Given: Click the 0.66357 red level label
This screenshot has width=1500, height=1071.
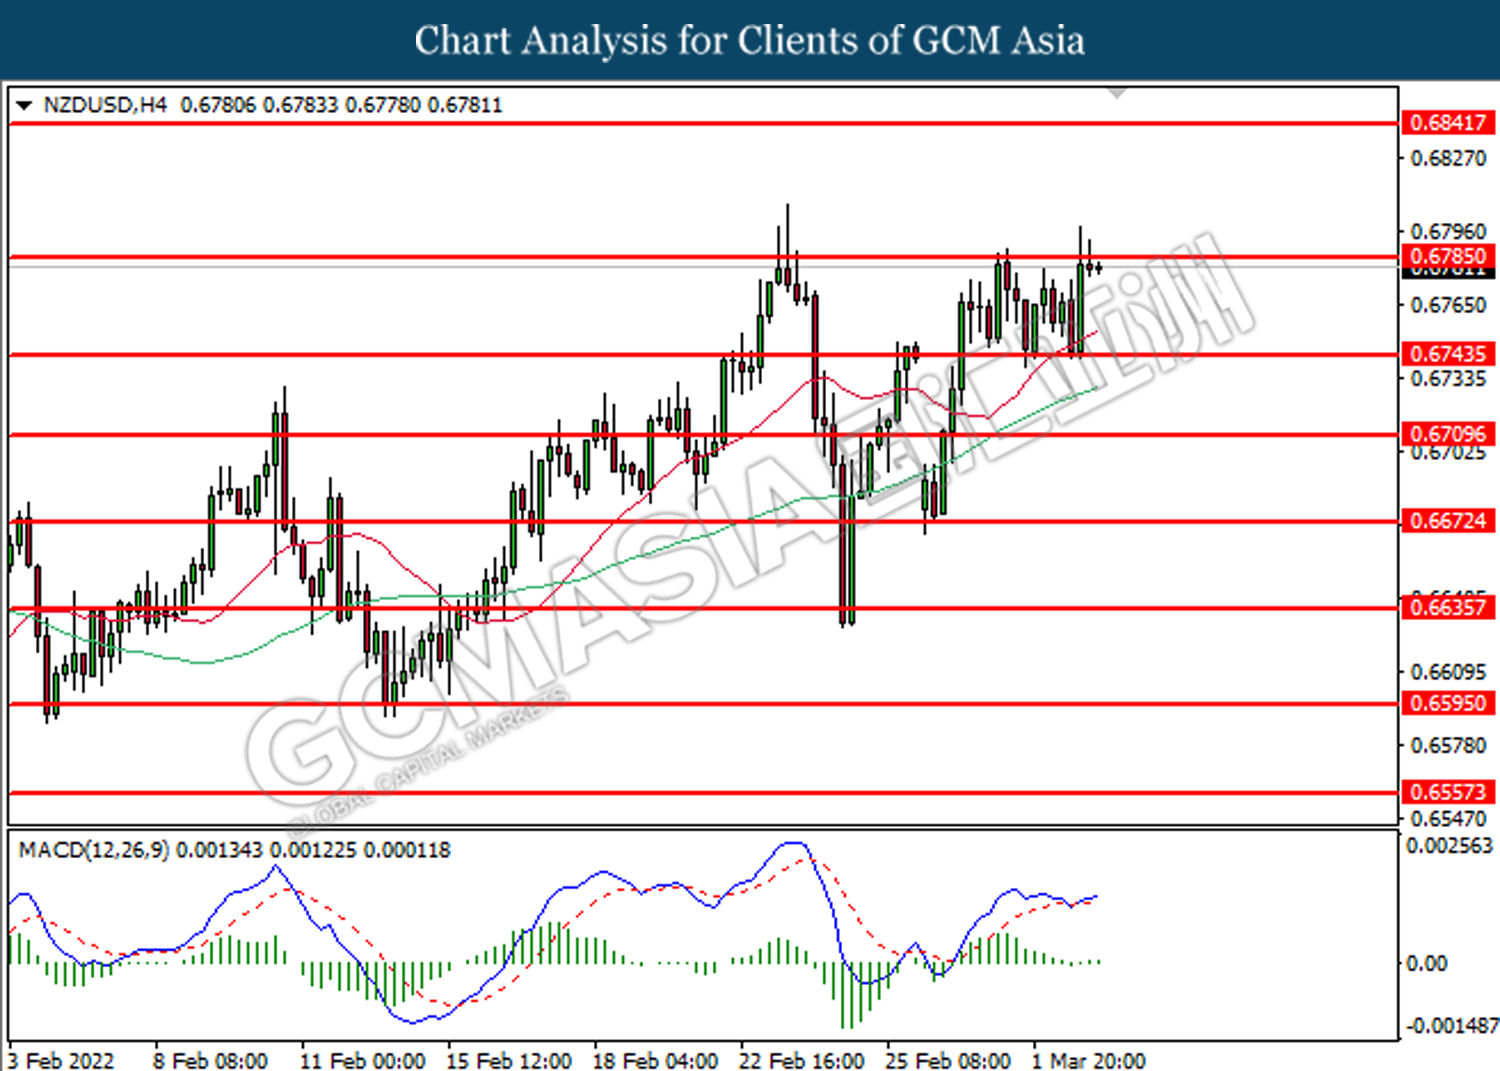Looking at the screenshot, I should tap(1448, 607).
